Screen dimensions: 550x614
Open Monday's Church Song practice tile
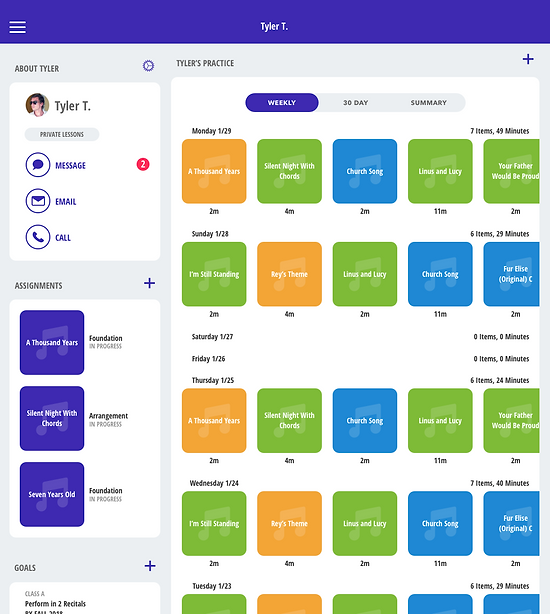click(365, 171)
